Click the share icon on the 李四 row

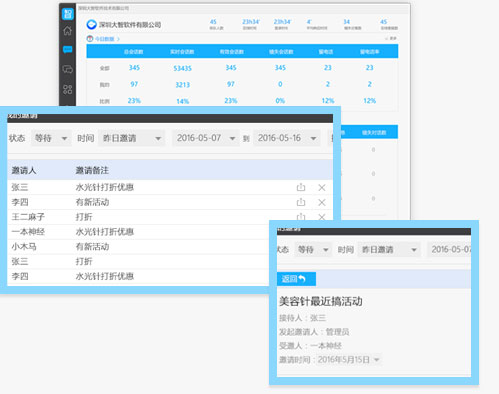tap(301, 202)
